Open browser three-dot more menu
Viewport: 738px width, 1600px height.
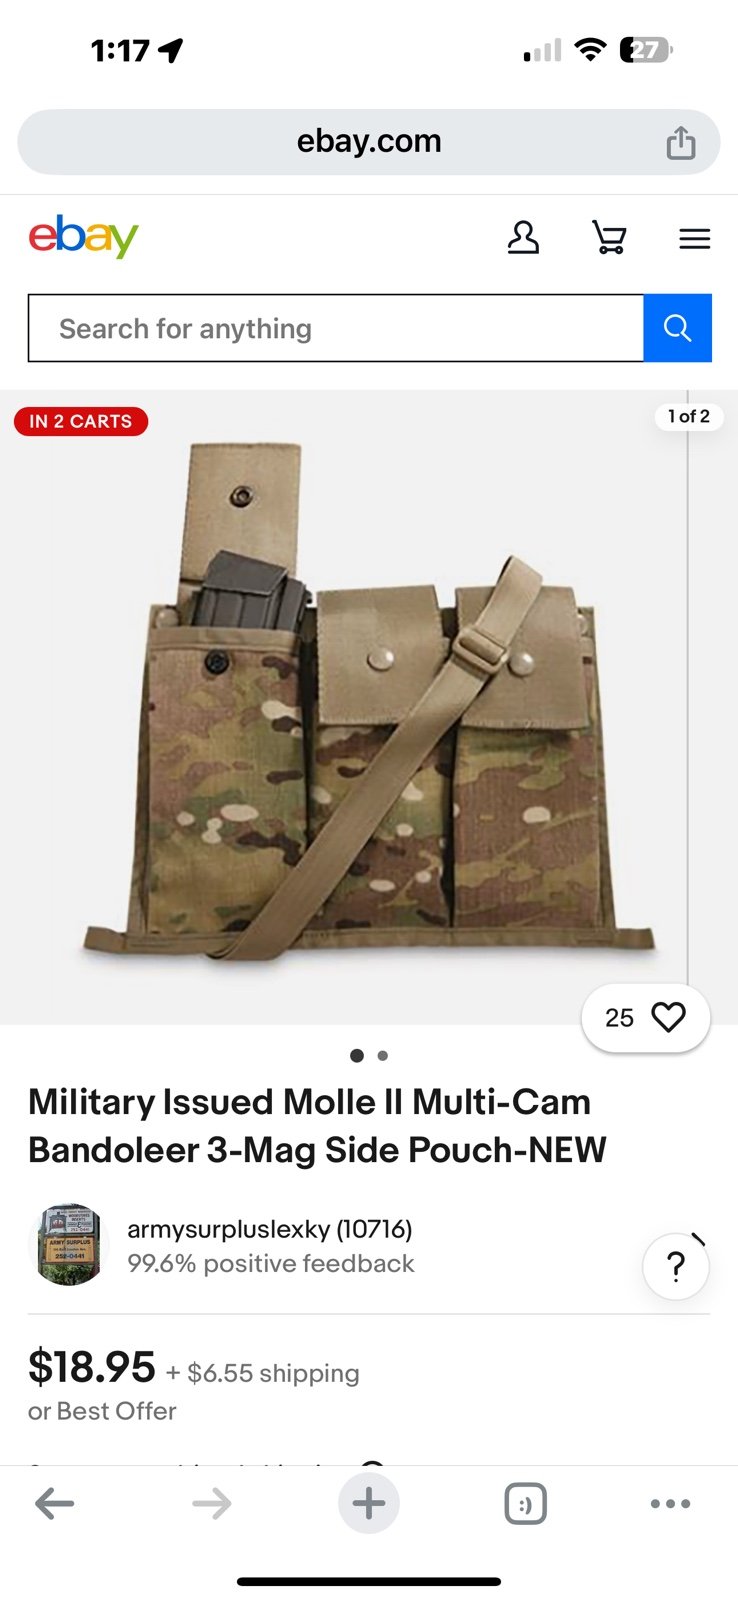(670, 1504)
